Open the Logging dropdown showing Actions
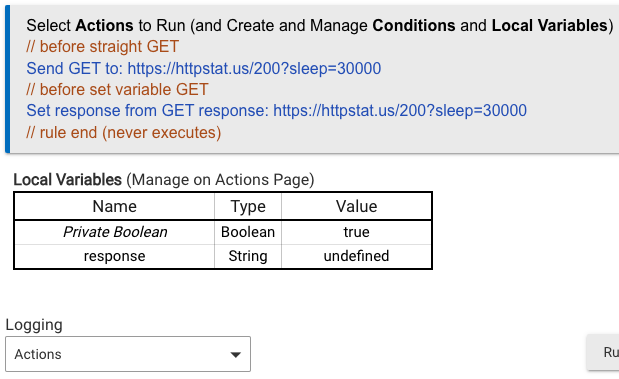This screenshot has height=379, width=619. tap(128, 354)
